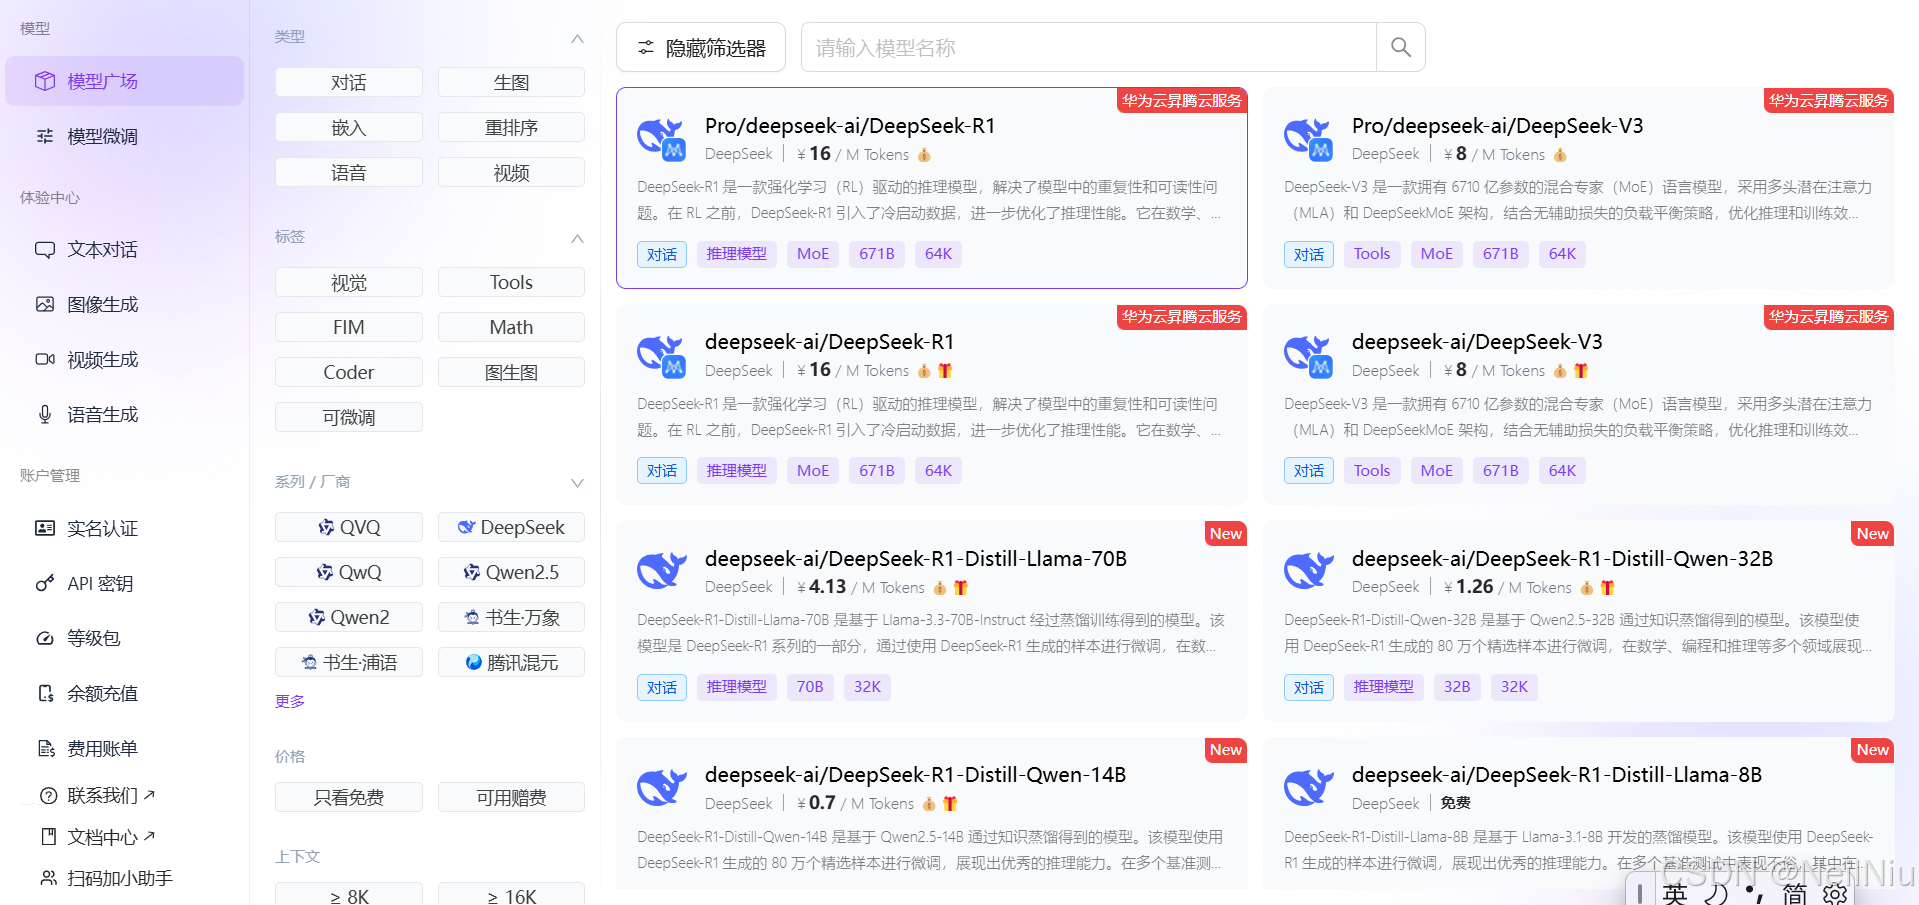This screenshot has width=1919, height=905.
Task: Click the 文档中心 book icon
Action: 48,836
